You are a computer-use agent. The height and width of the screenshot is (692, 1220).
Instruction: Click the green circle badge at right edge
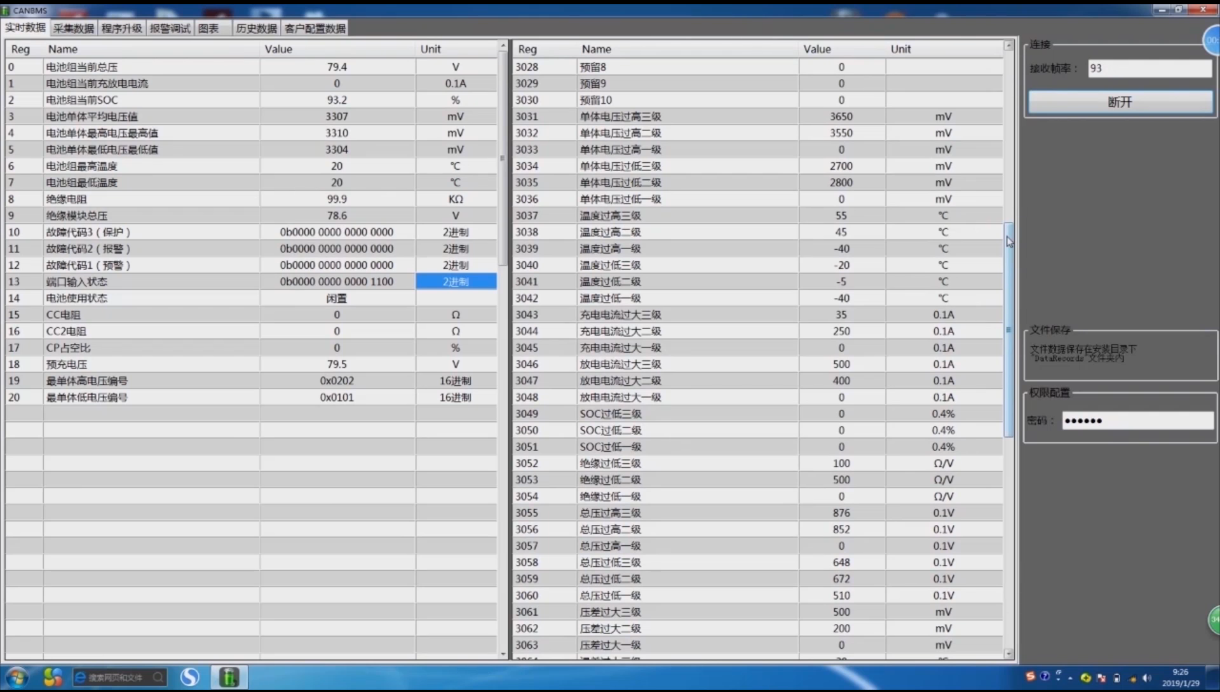(1213, 620)
